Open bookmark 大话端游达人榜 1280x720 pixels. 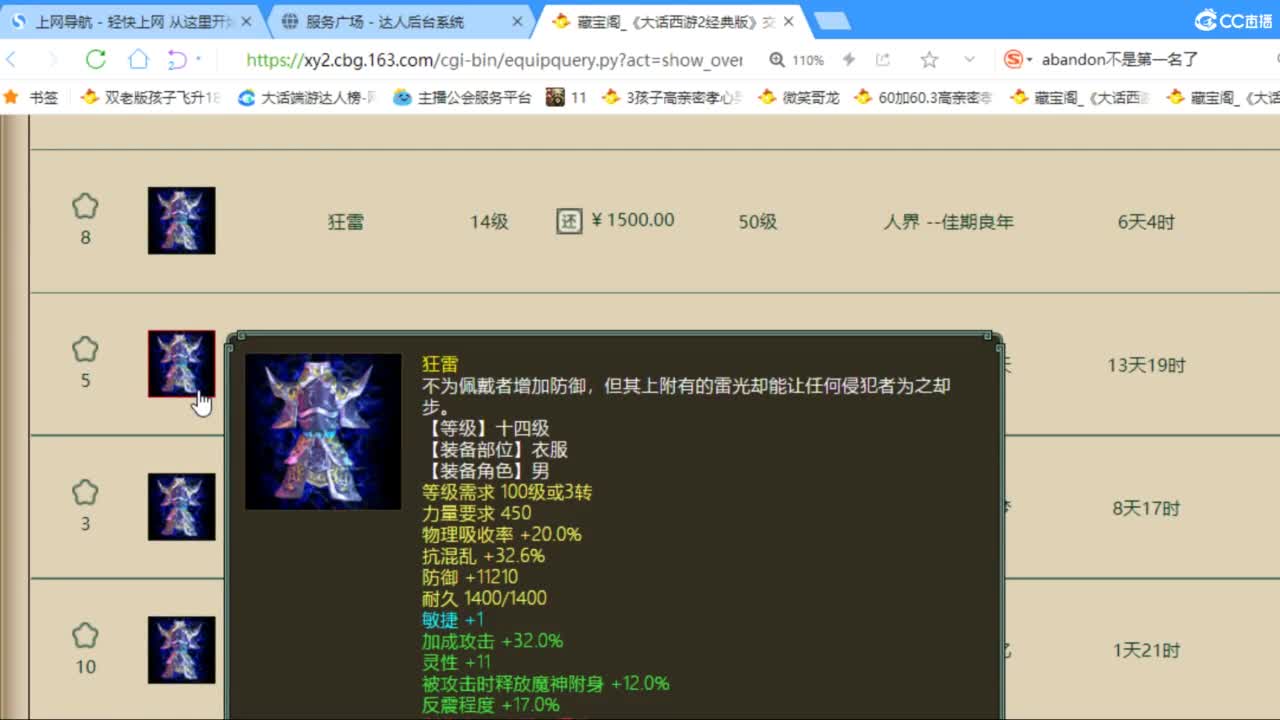307,97
